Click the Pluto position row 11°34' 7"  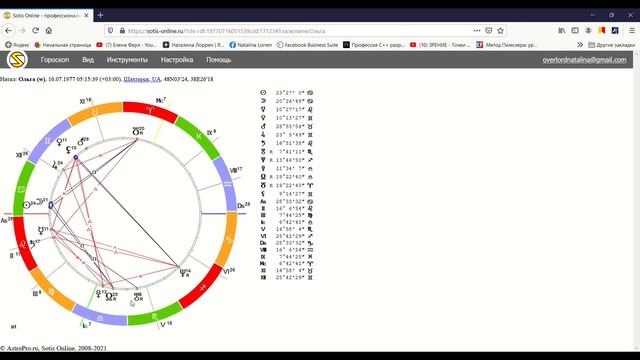pos(287,168)
